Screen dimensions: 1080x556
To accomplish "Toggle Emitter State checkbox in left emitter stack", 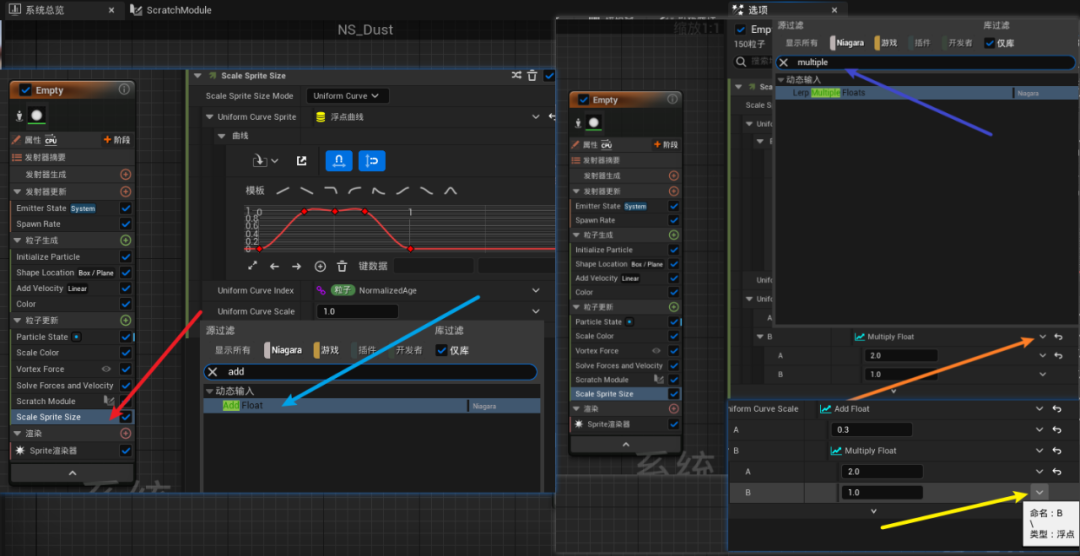I will tap(125, 208).
